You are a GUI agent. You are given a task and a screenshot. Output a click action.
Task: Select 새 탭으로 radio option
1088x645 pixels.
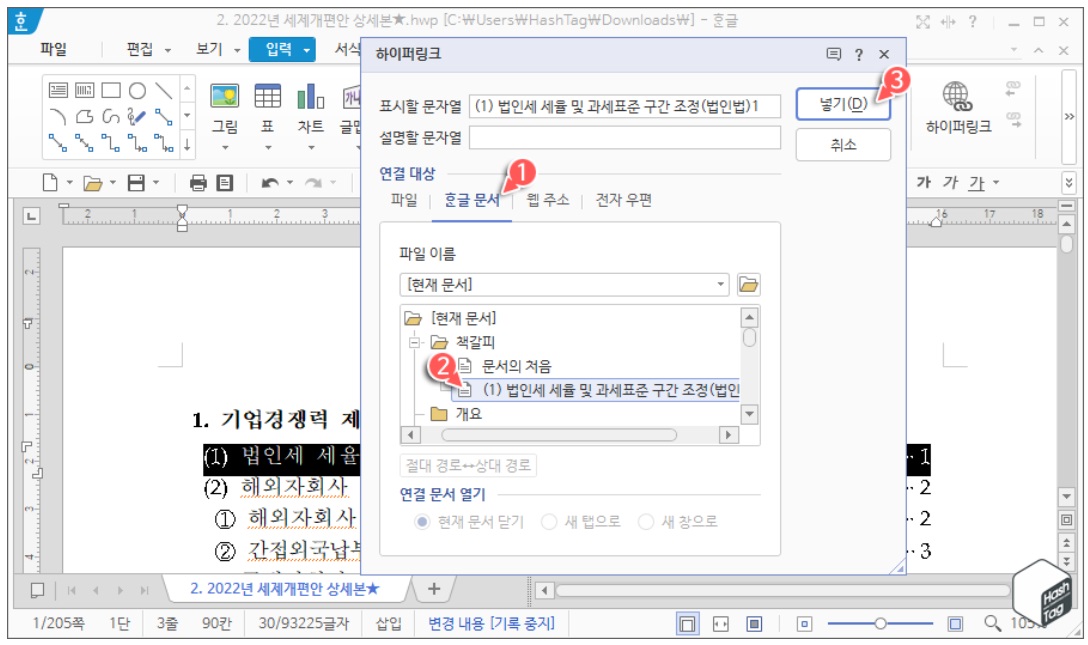[x=549, y=522]
